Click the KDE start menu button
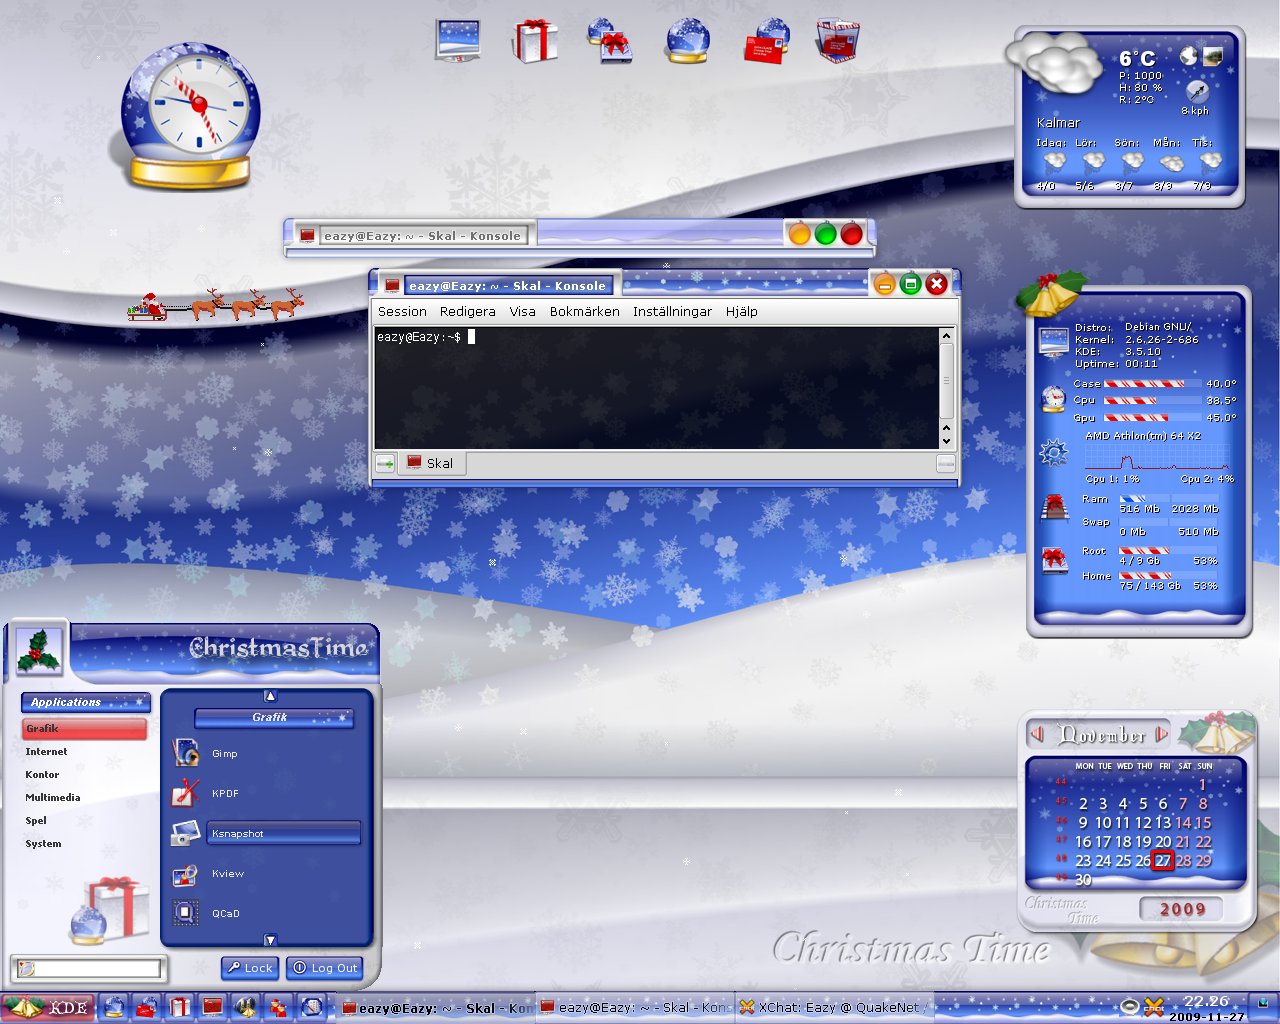Viewport: 1280px width, 1024px height. (48, 1007)
